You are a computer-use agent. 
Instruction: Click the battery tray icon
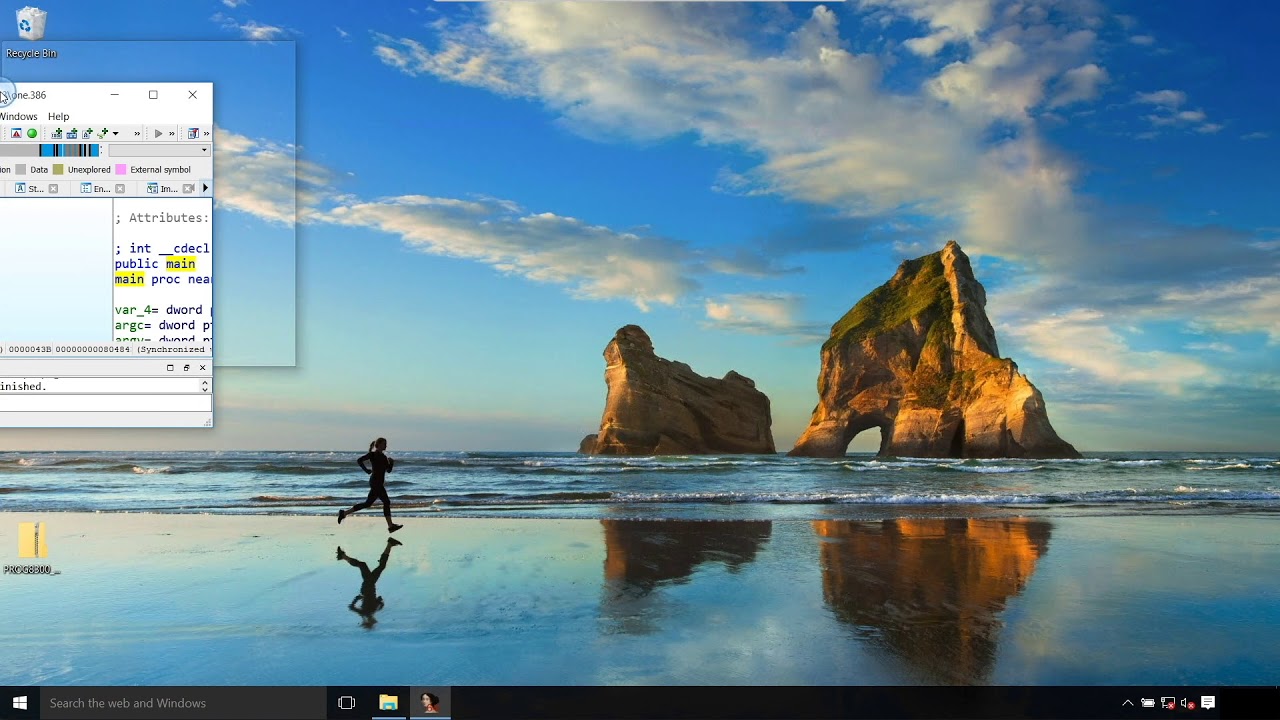(x=1148, y=703)
